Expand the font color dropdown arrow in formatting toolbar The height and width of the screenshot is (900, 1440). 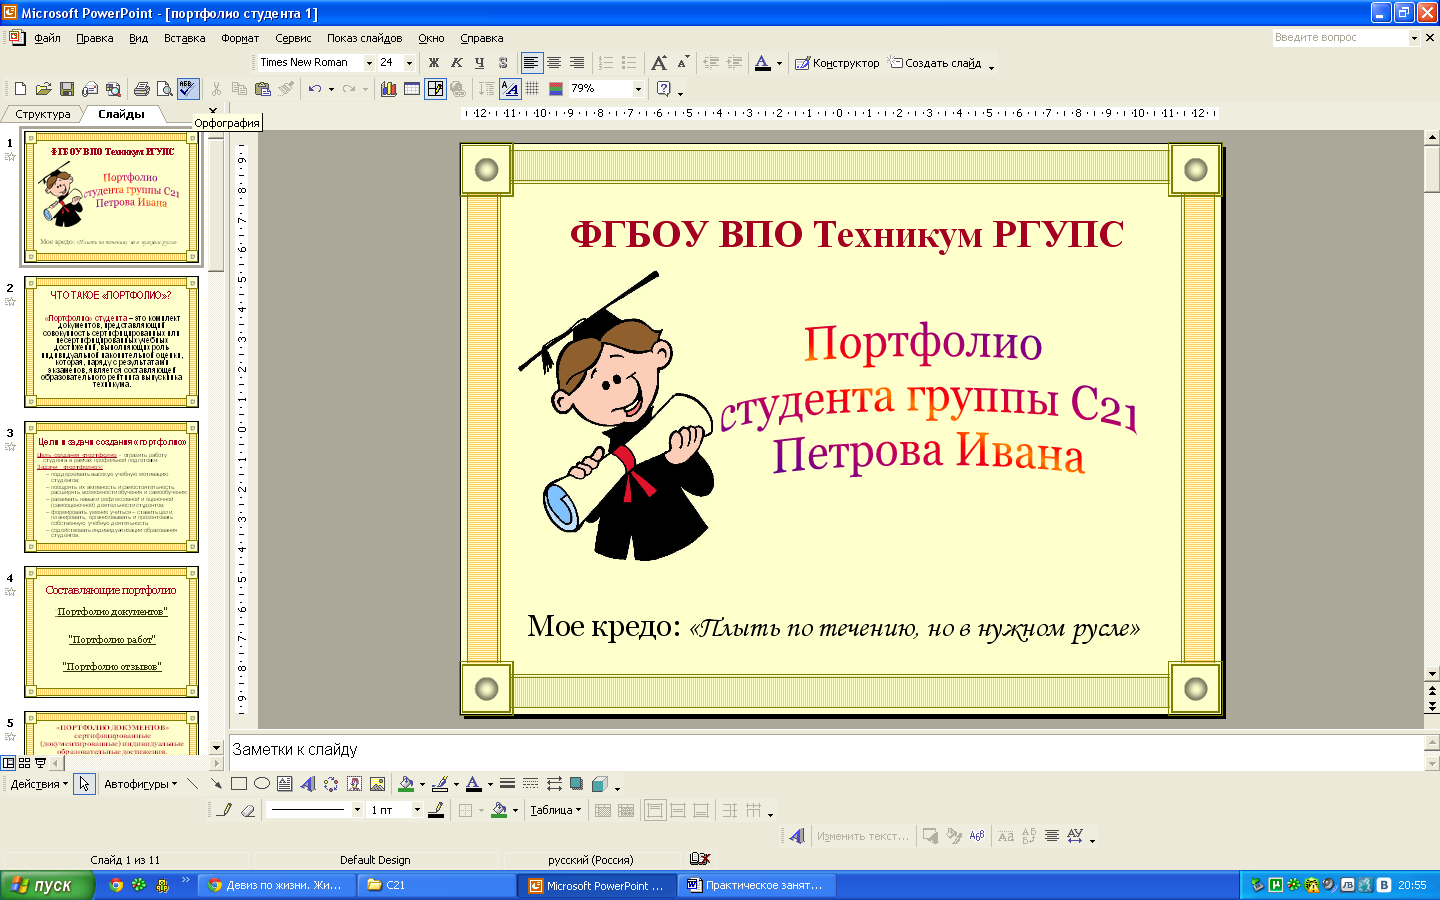tap(779, 63)
